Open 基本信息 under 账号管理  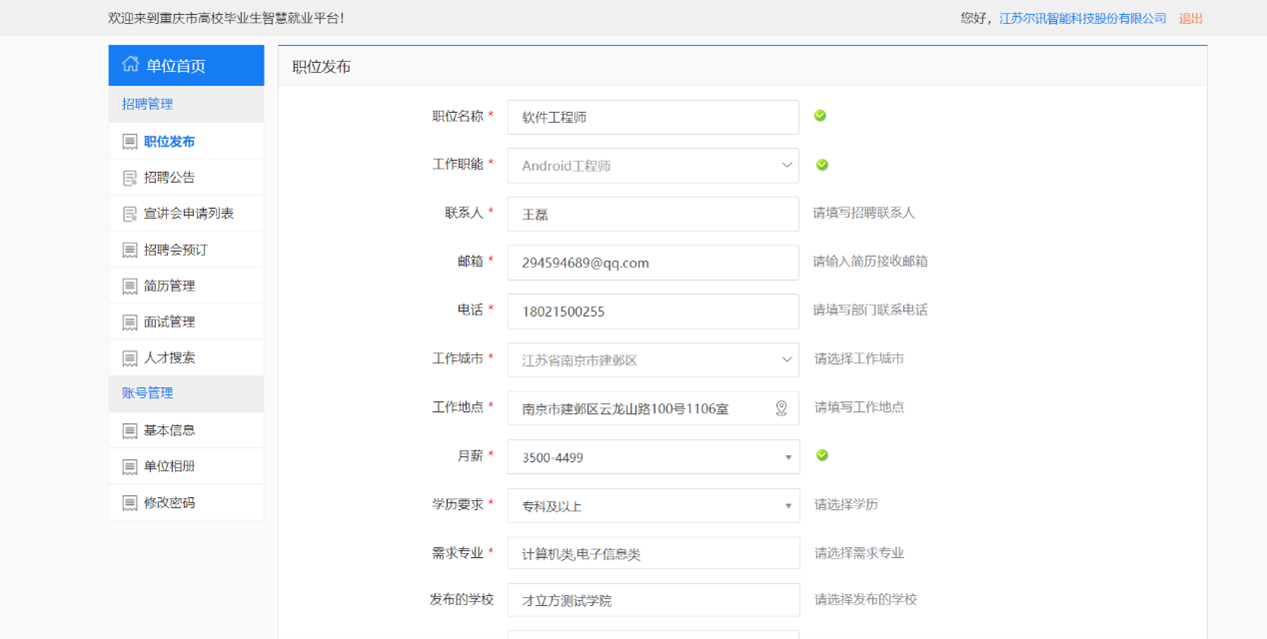pos(169,430)
